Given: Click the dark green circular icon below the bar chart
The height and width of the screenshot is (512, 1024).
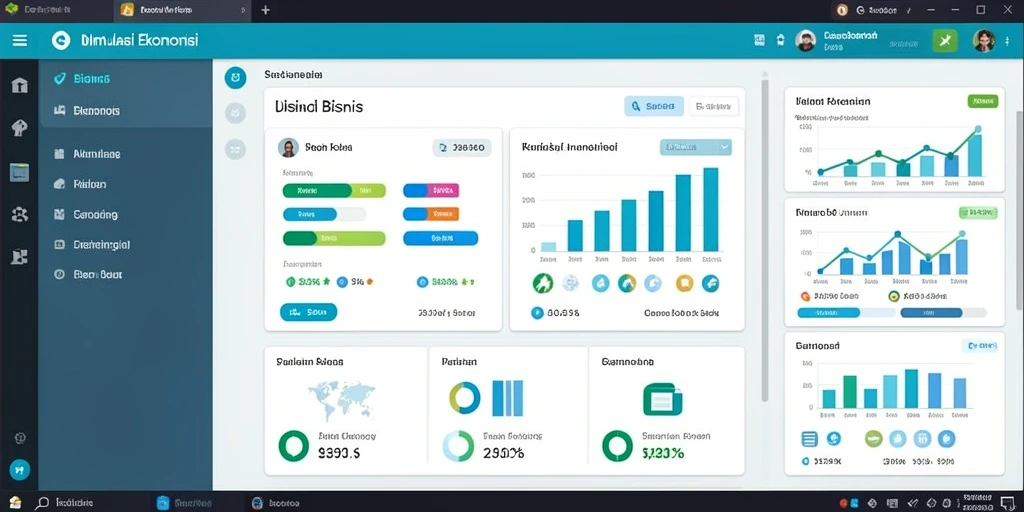Looking at the screenshot, I should click(x=543, y=283).
